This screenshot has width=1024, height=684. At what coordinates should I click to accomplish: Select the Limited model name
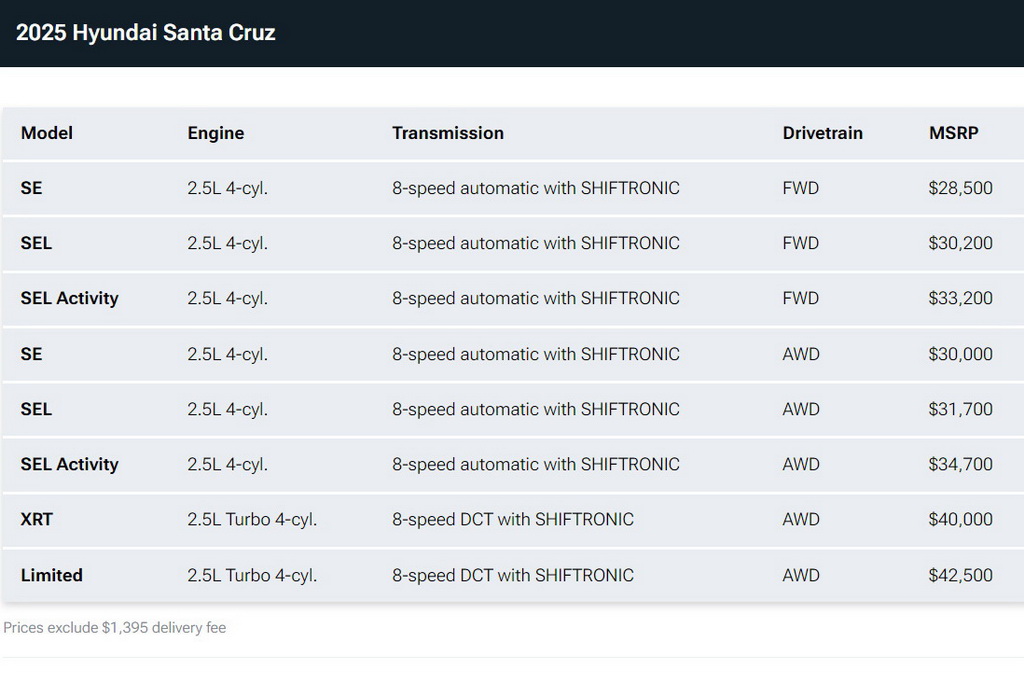(52, 575)
